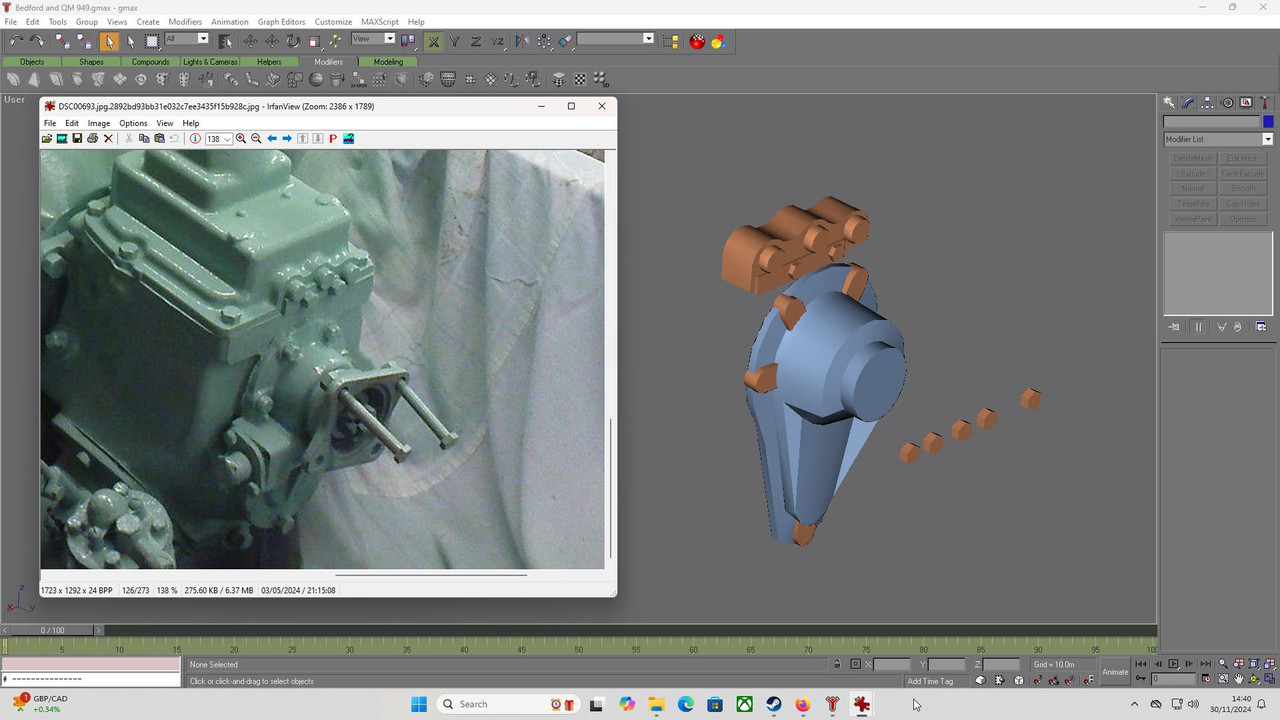Go to next image with blue arrow
The width and height of the screenshot is (1280, 720).
(x=287, y=139)
